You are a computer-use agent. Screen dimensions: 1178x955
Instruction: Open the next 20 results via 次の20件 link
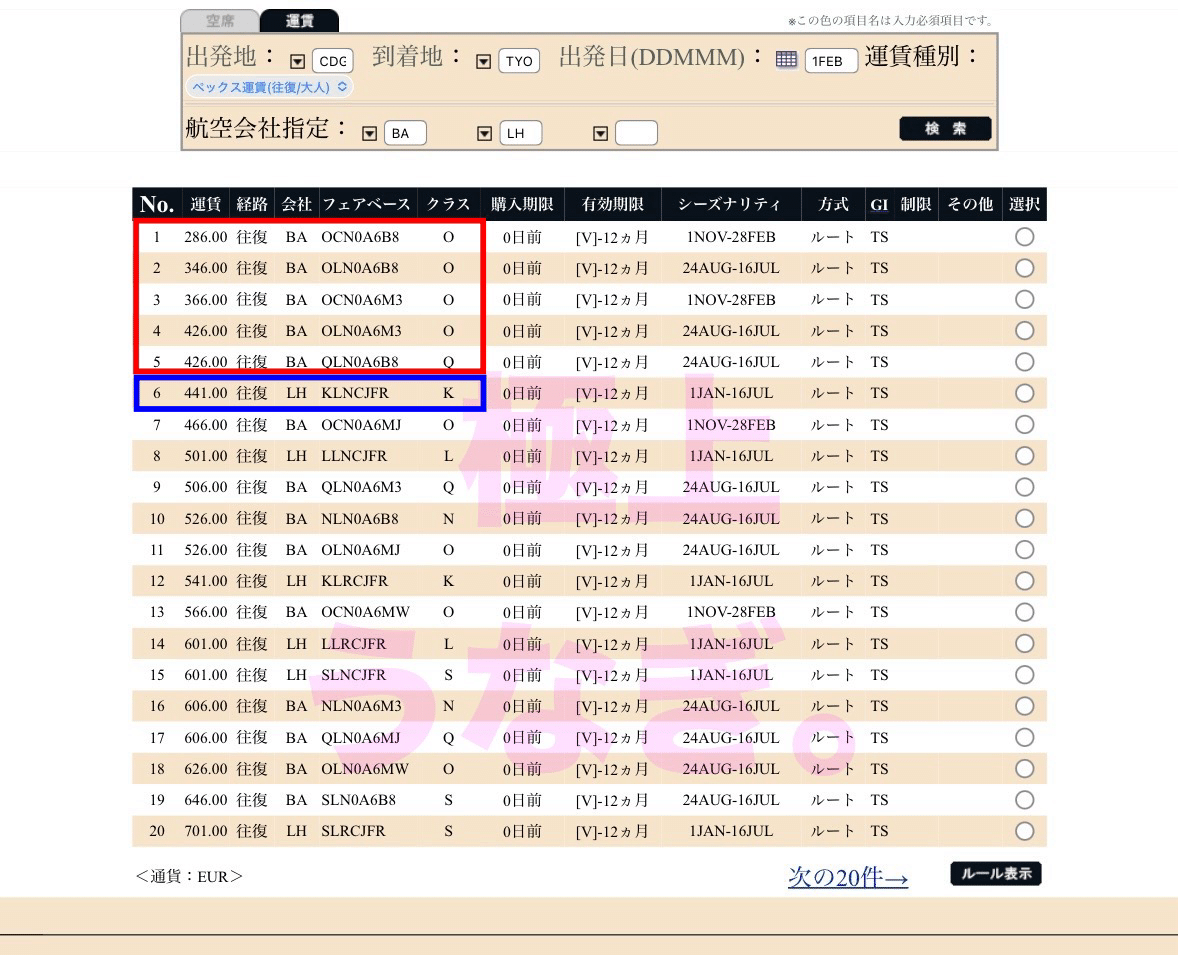(847, 875)
